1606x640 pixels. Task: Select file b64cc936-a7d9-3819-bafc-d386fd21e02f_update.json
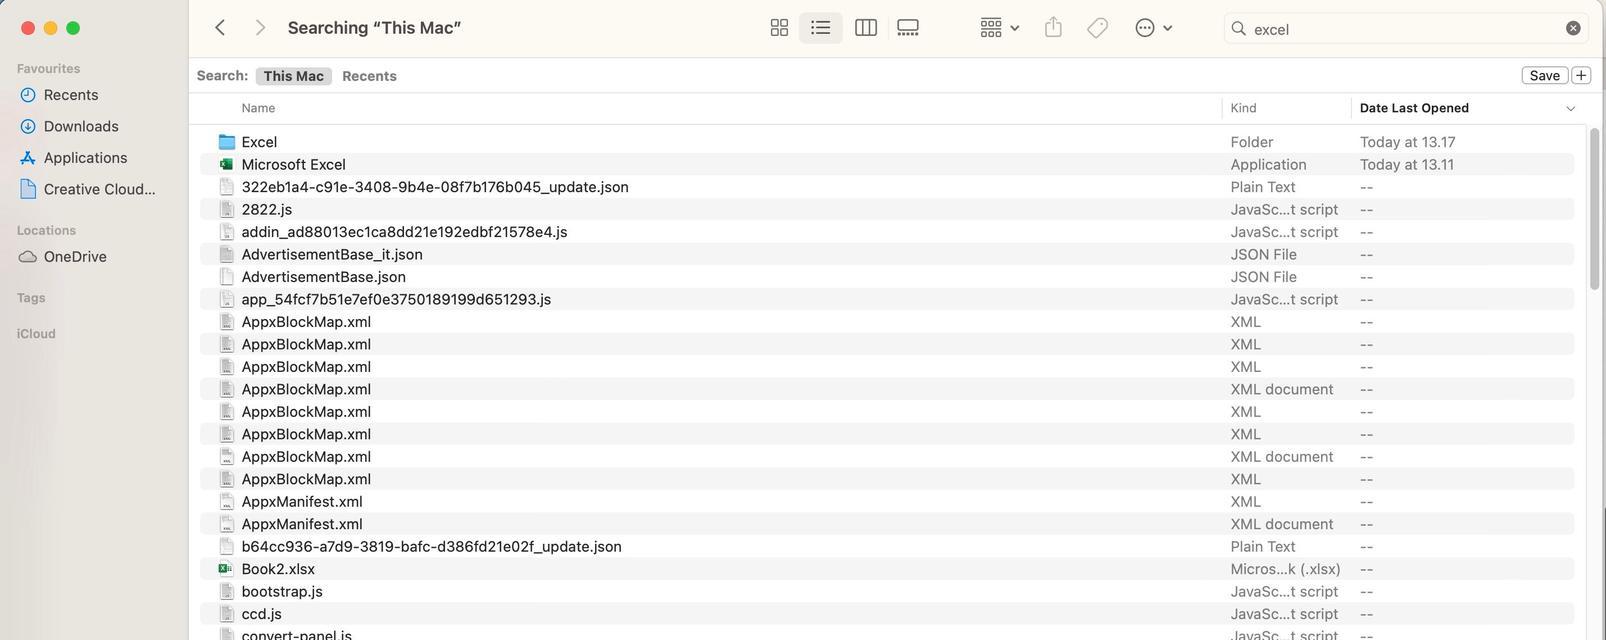pyautogui.click(x=431, y=547)
